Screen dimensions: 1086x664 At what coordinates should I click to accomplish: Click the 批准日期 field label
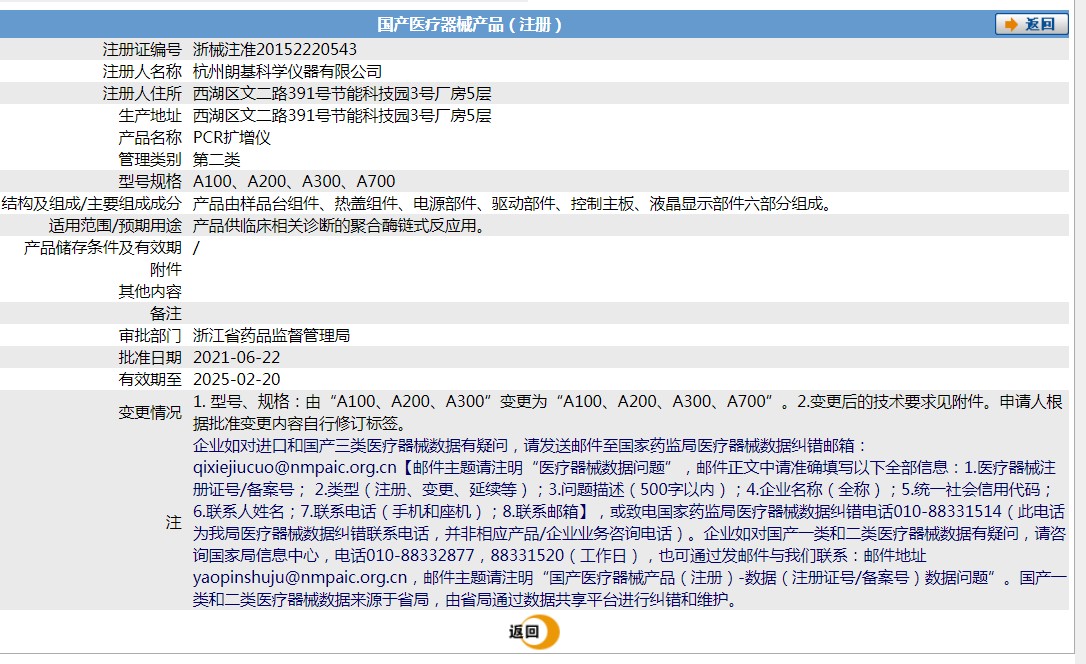[150, 357]
